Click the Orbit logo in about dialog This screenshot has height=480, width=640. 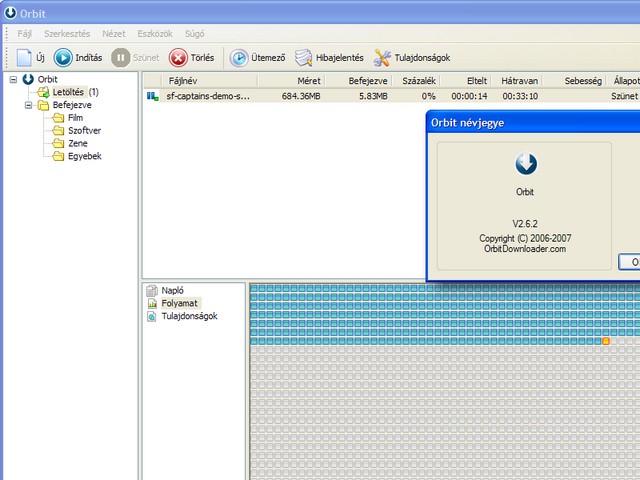[525, 163]
